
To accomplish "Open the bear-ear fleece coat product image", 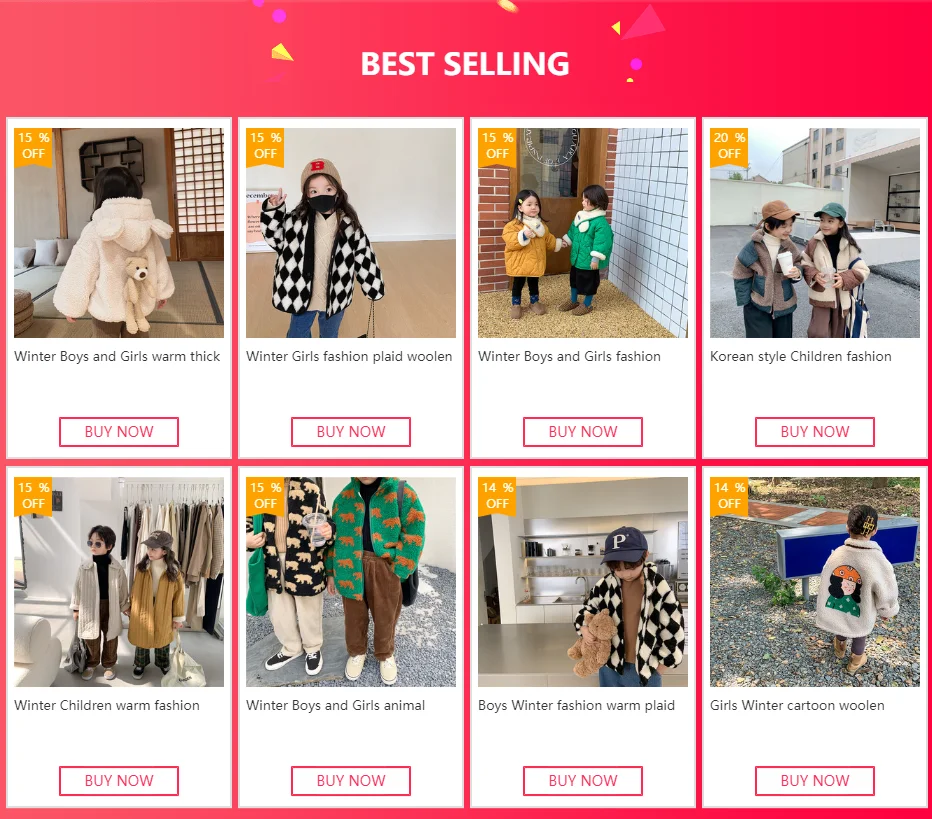I will click(x=119, y=233).
